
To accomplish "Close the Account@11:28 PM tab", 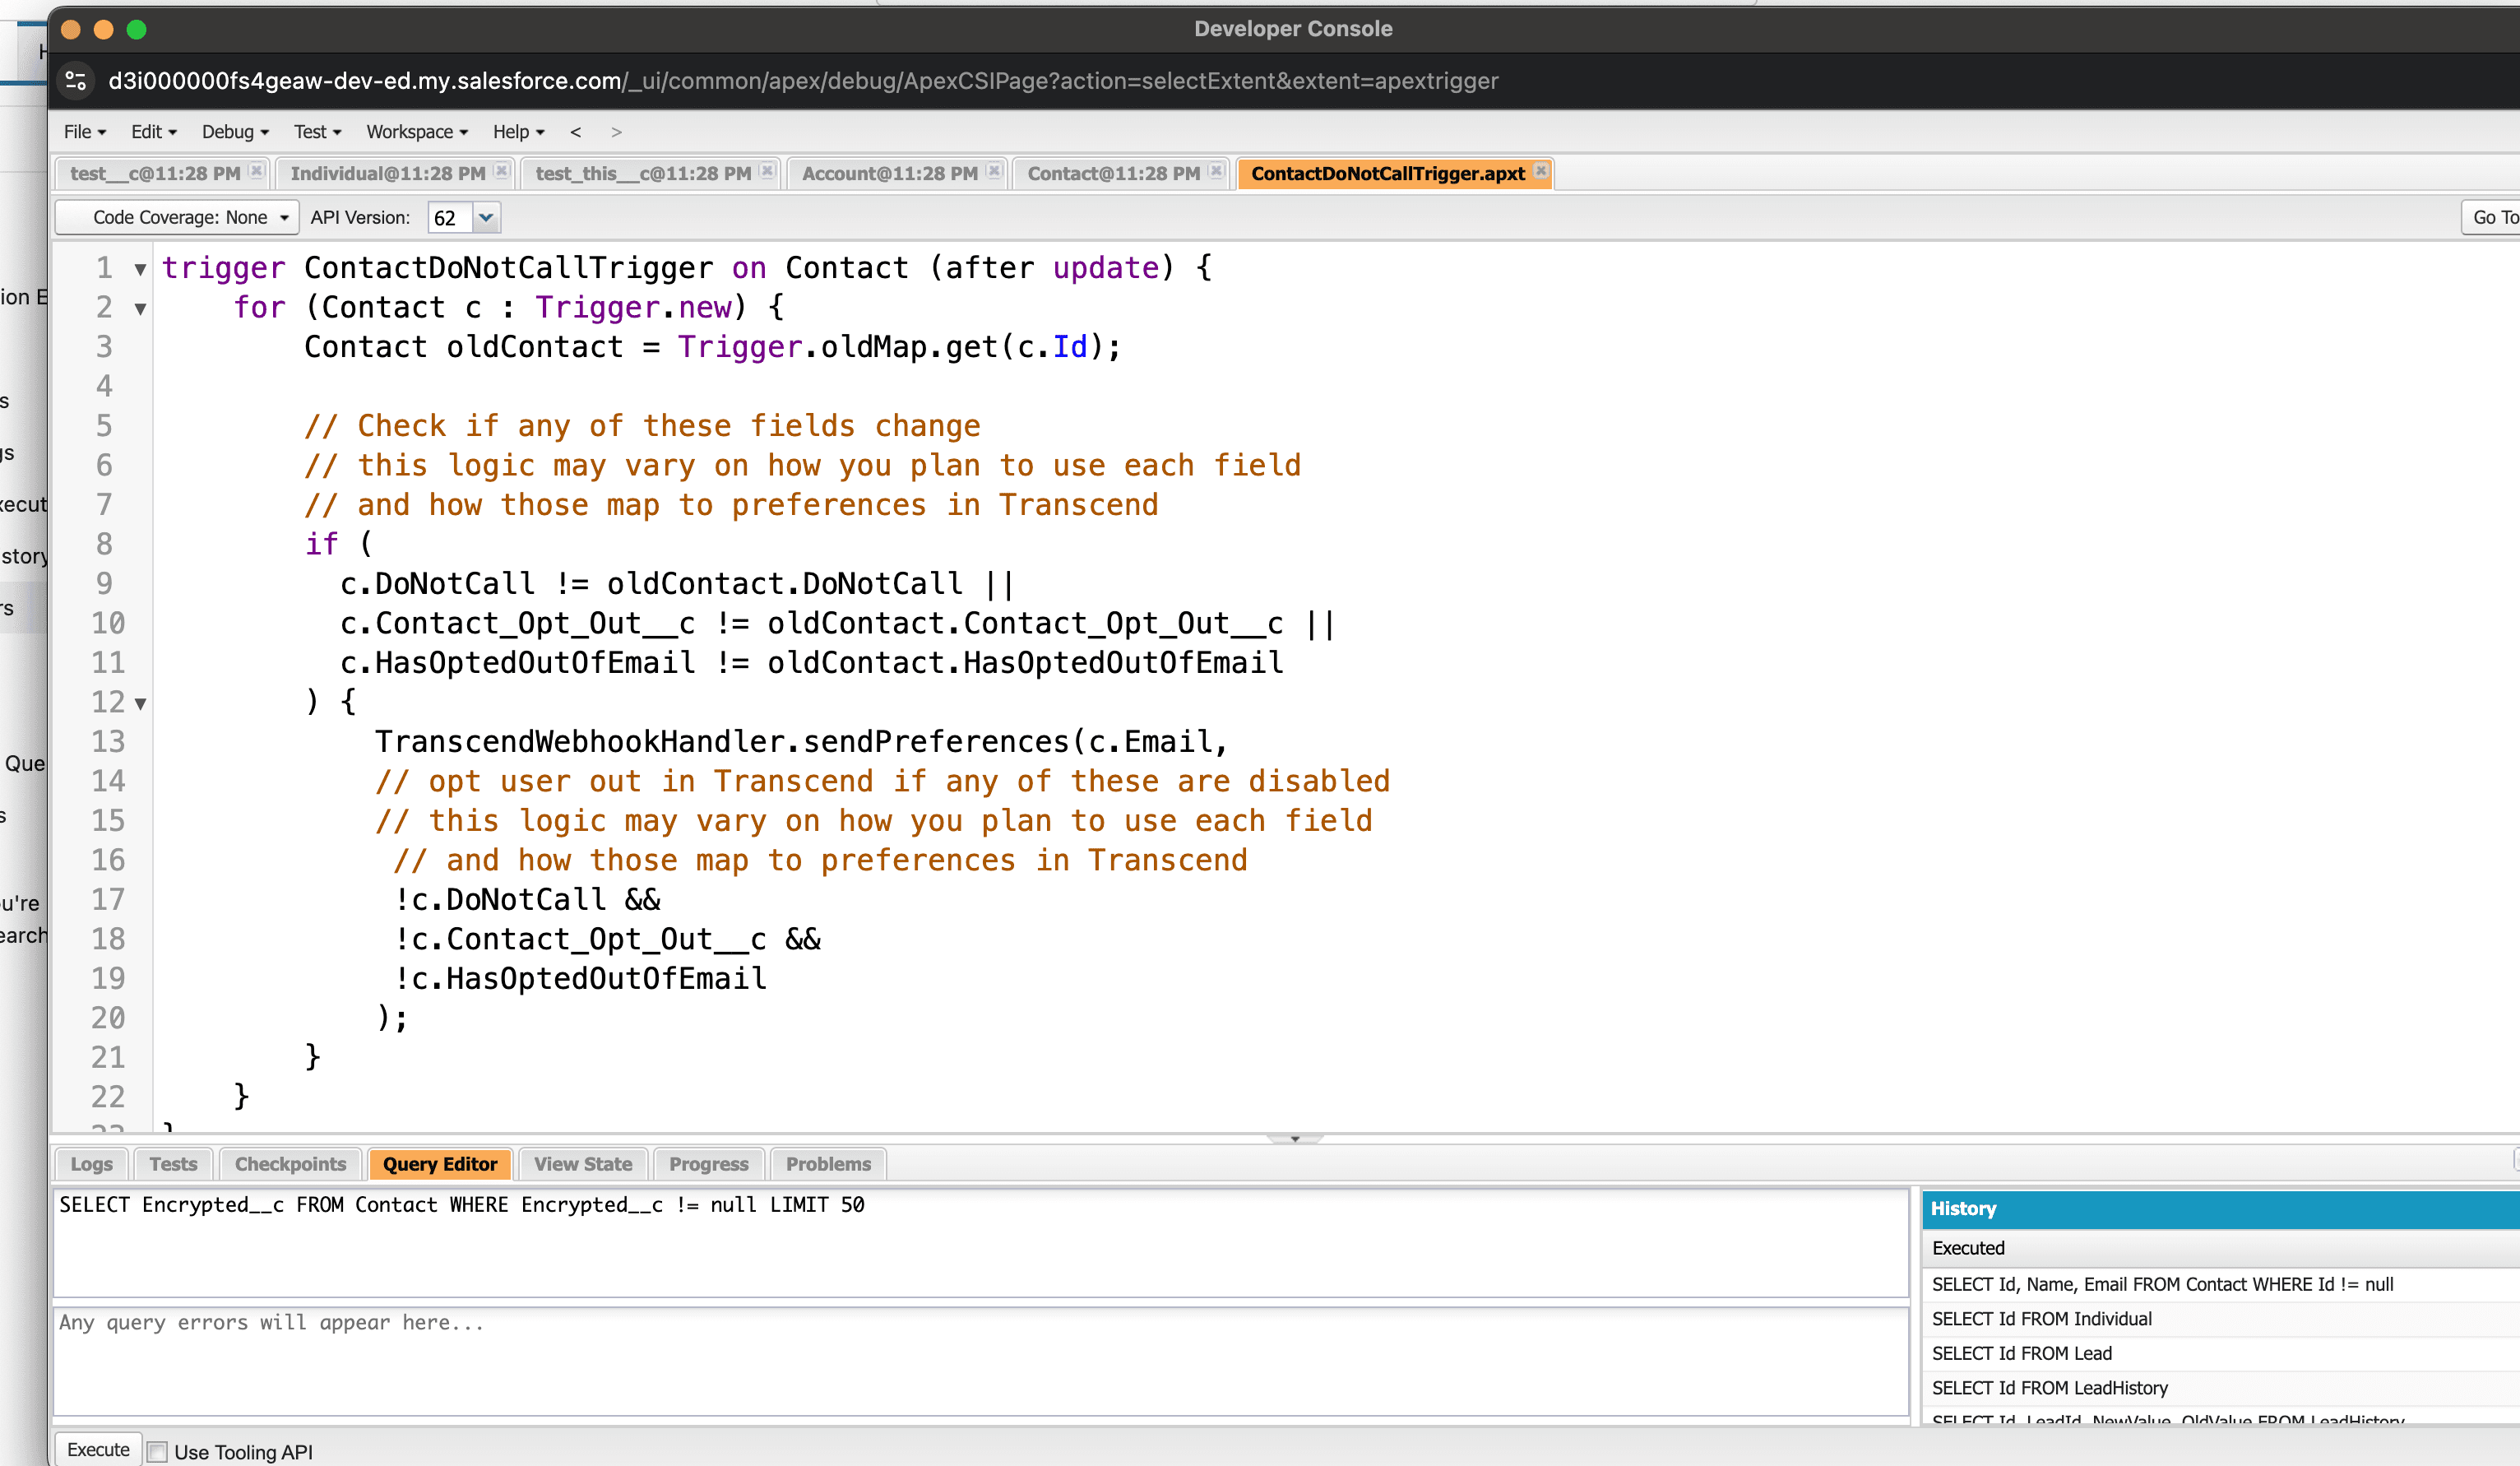I will click(994, 171).
